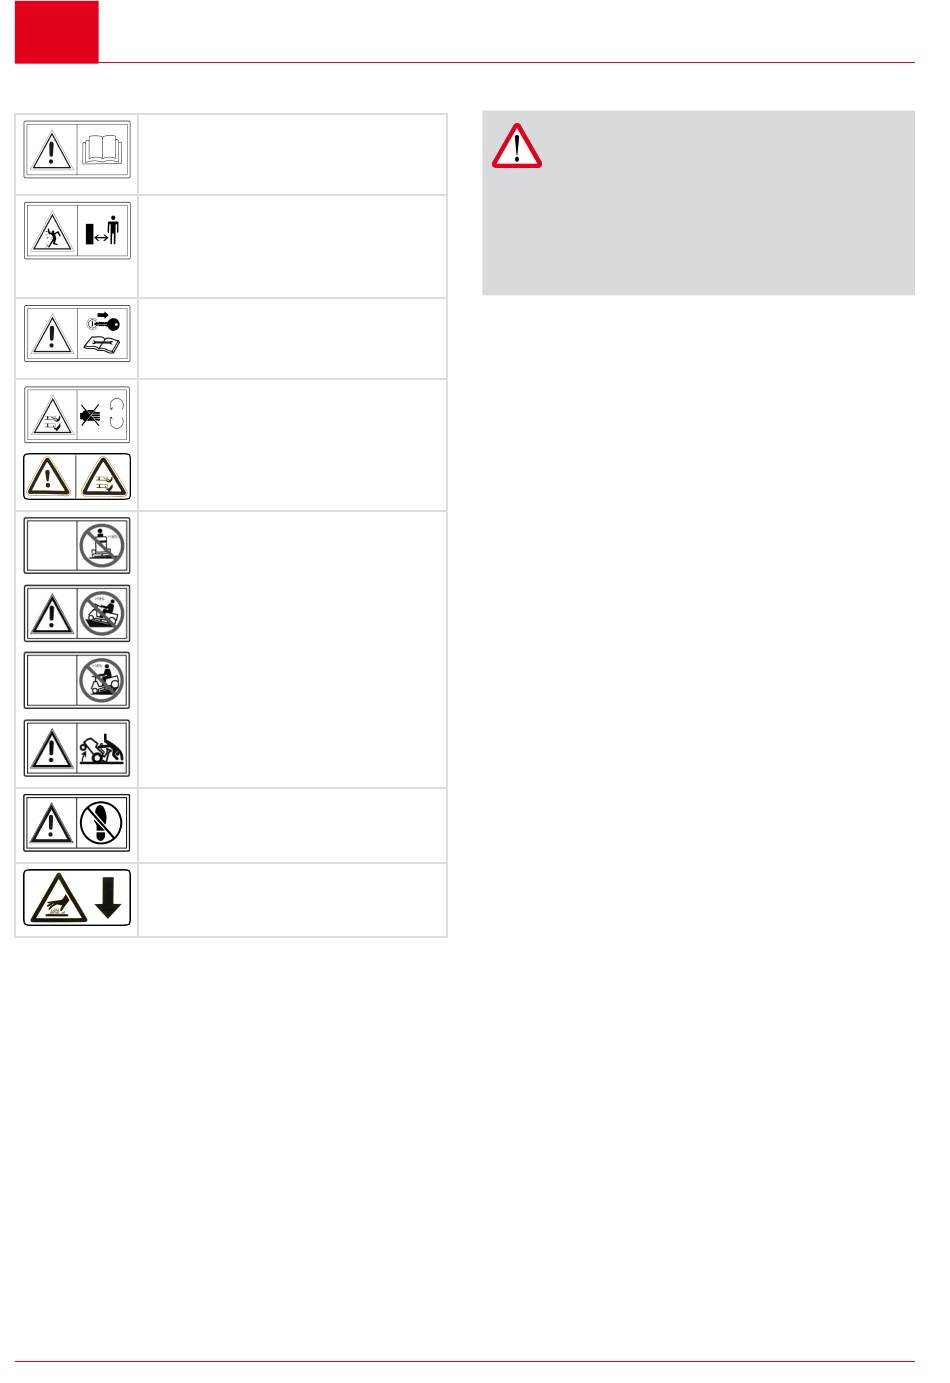The height and width of the screenshot is (1383, 950).
Task: Select the warning triangle beside the key icon
Action: [x=51, y=333]
